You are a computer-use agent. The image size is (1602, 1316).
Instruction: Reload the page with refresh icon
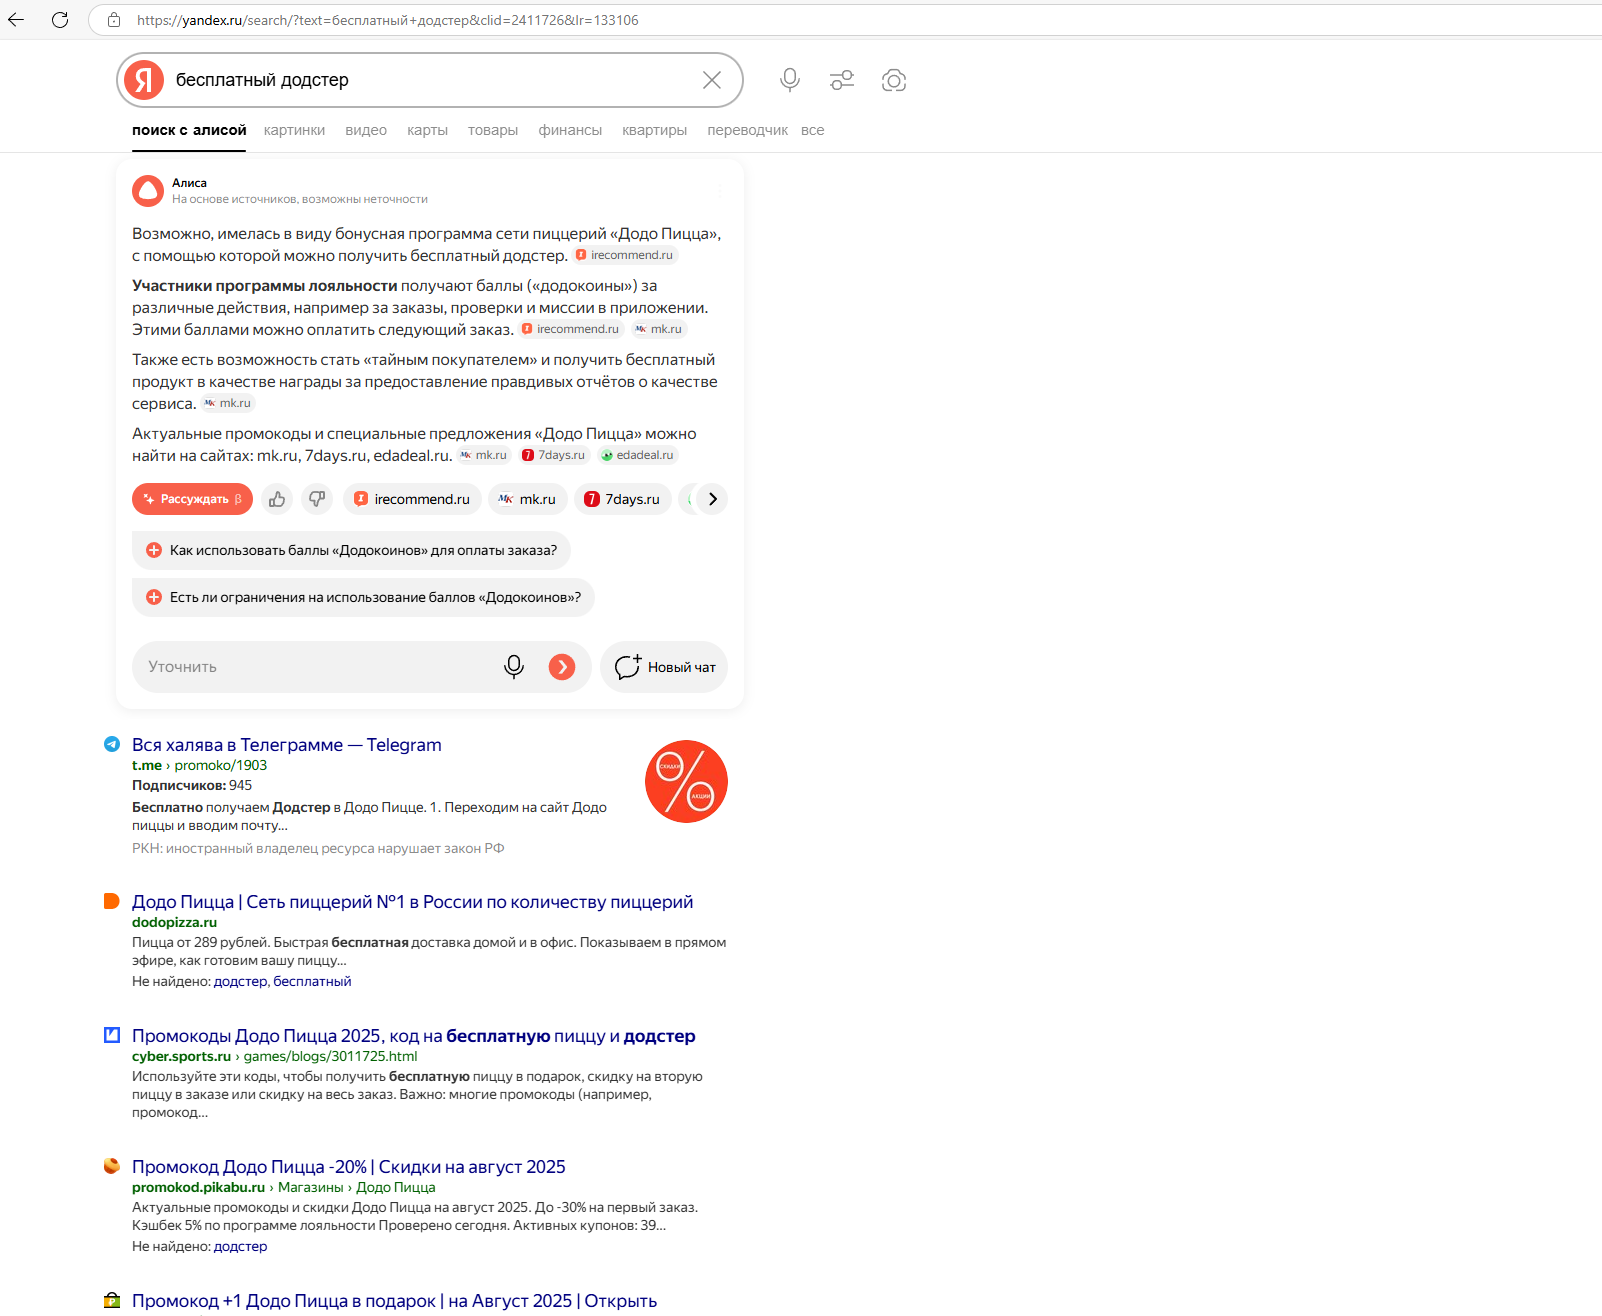60,20
